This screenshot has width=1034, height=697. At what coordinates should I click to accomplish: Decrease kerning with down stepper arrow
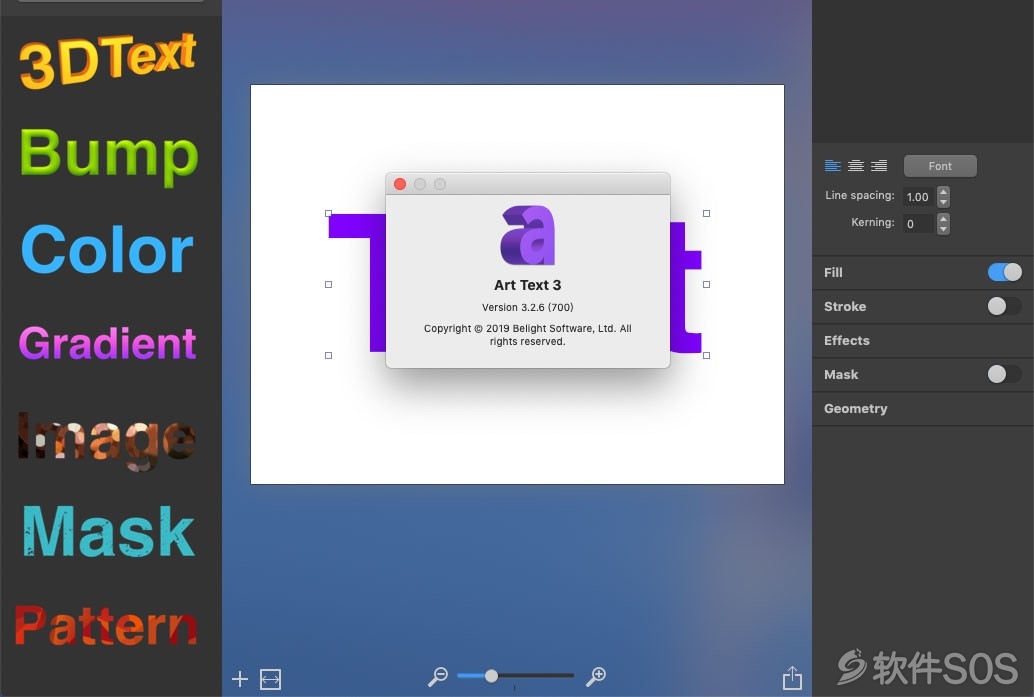click(944, 229)
